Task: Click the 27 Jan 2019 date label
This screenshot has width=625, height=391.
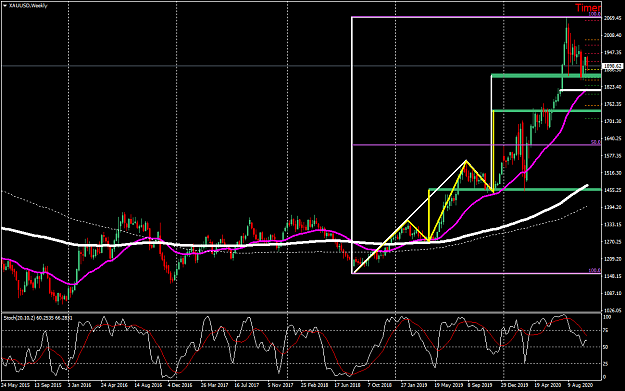Action: click(x=414, y=385)
